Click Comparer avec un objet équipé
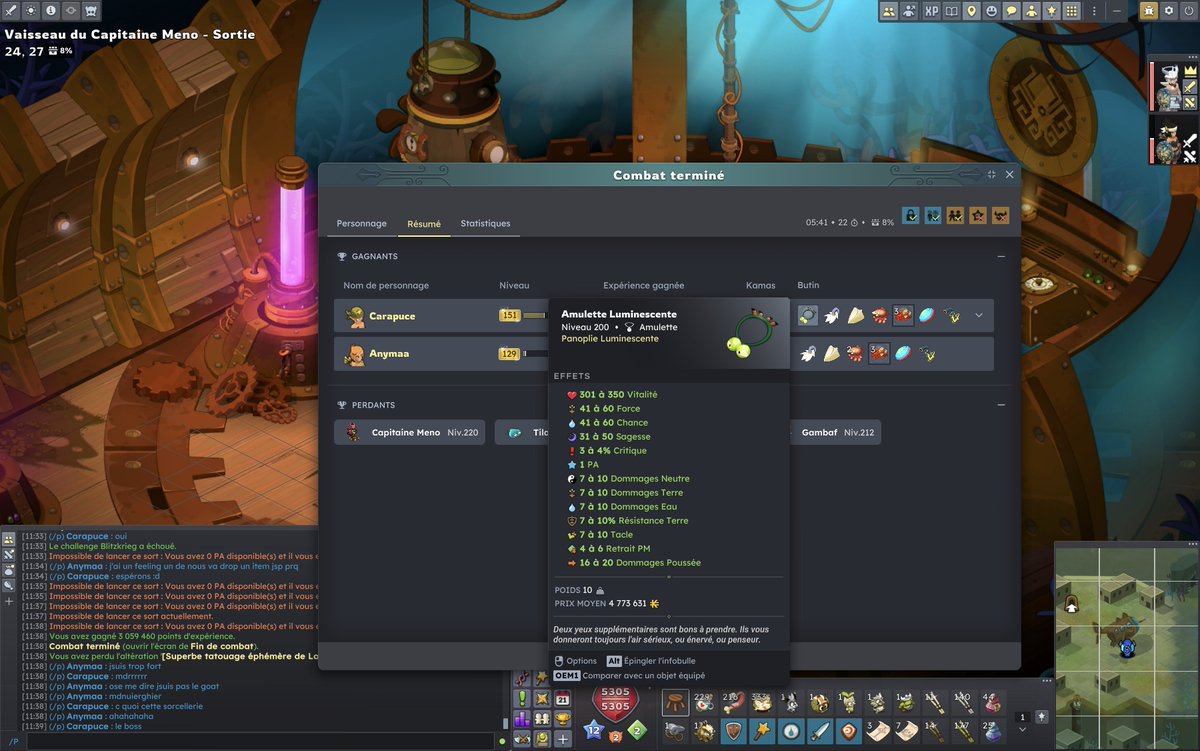Screen dimensions: 1200x751 (643, 674)
